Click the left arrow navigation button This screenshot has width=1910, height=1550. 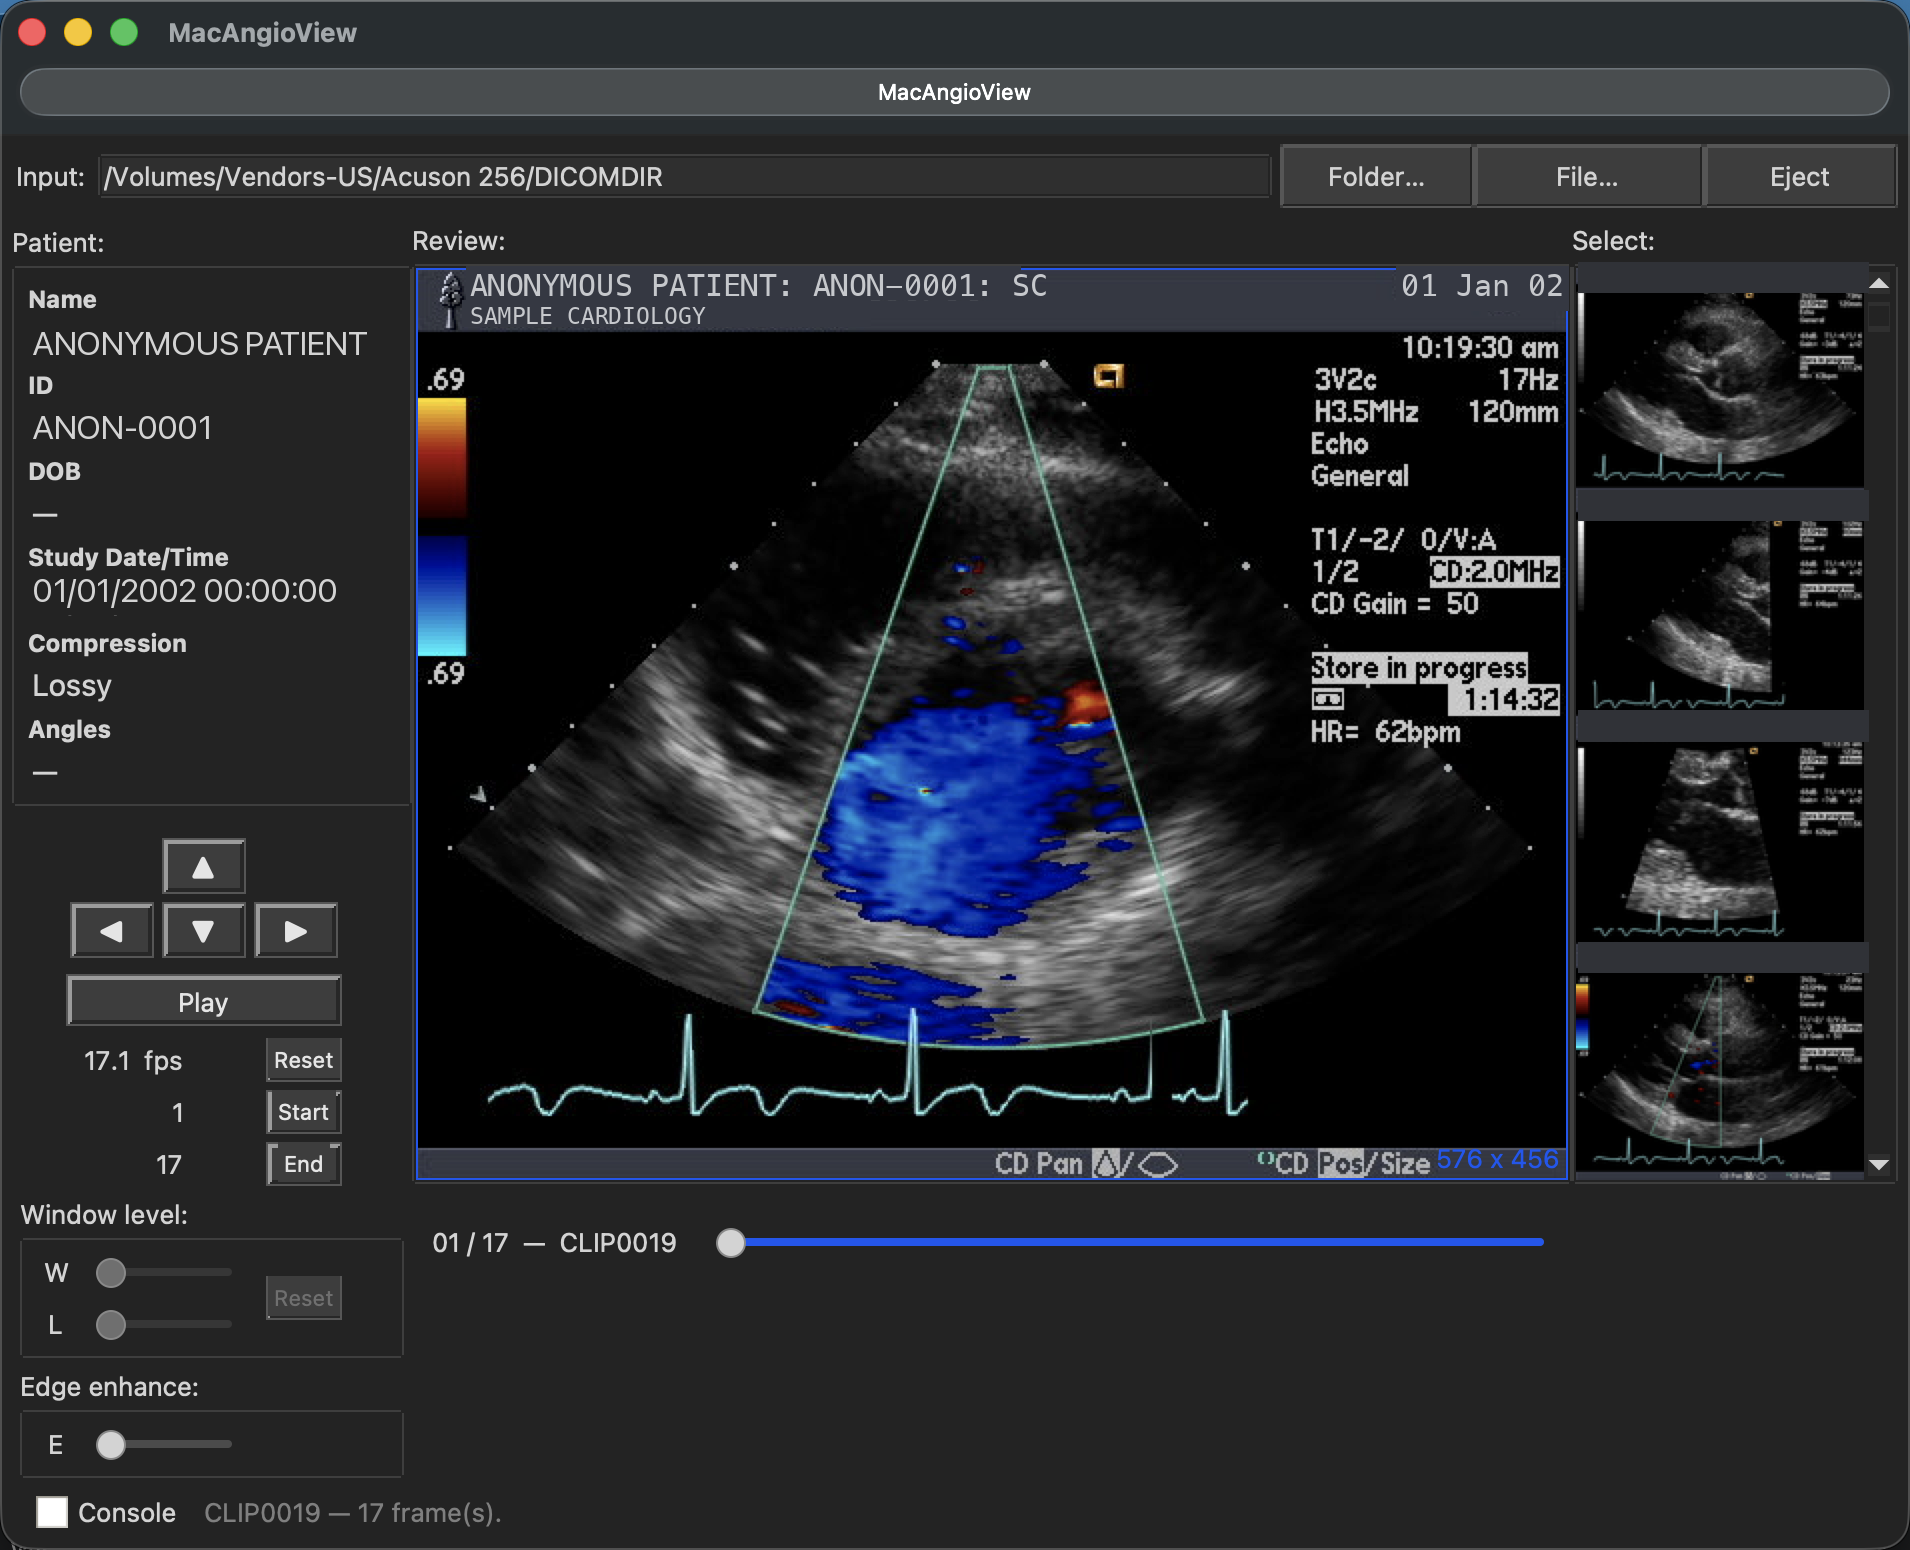point(112,931)
